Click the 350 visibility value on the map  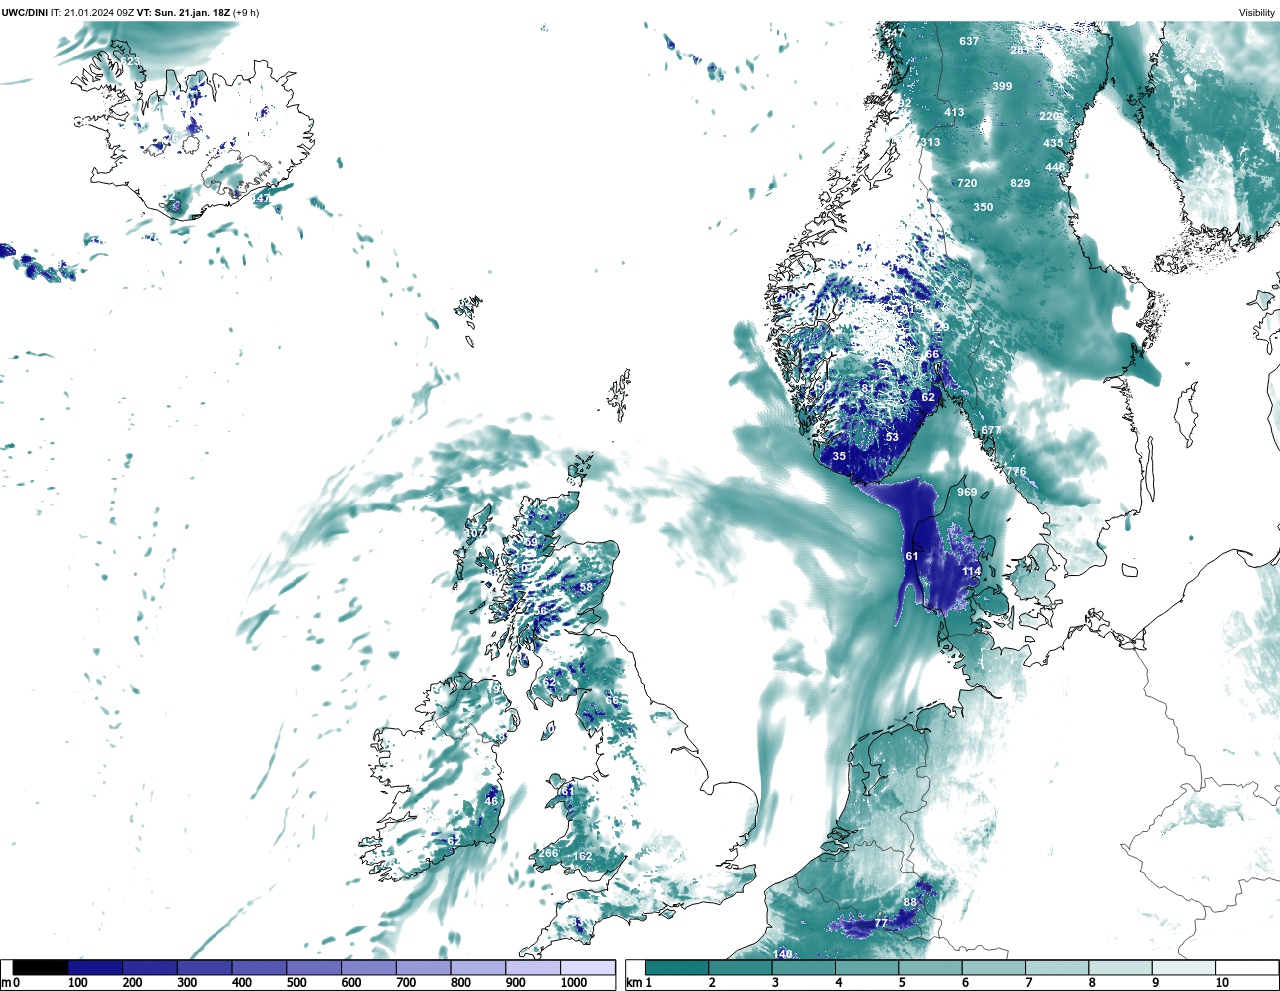tap(983, 207)
